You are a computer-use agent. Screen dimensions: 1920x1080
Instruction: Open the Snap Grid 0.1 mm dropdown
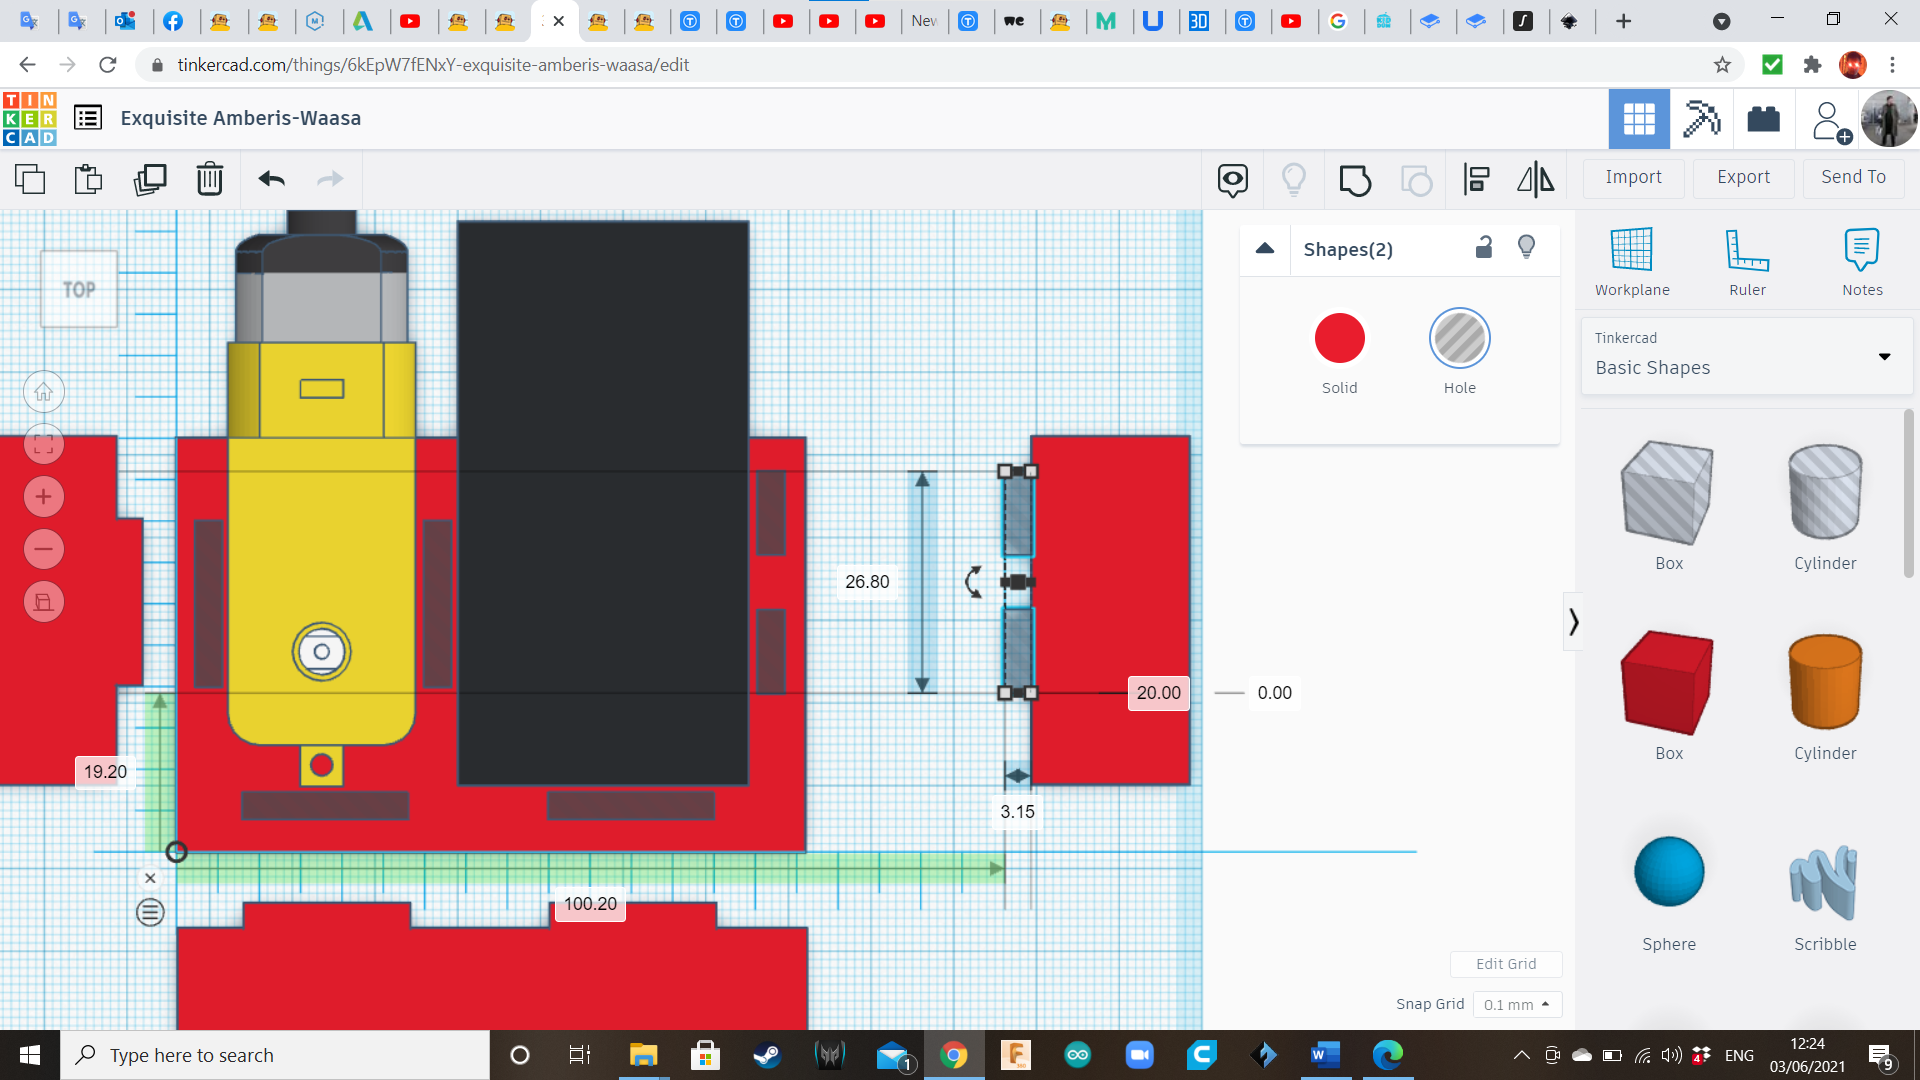1517,1004
